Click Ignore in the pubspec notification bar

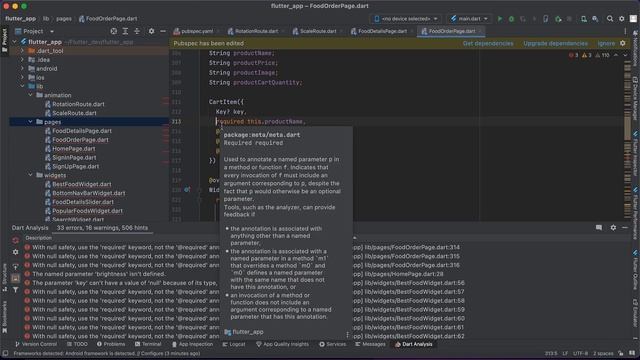point(606,43)
